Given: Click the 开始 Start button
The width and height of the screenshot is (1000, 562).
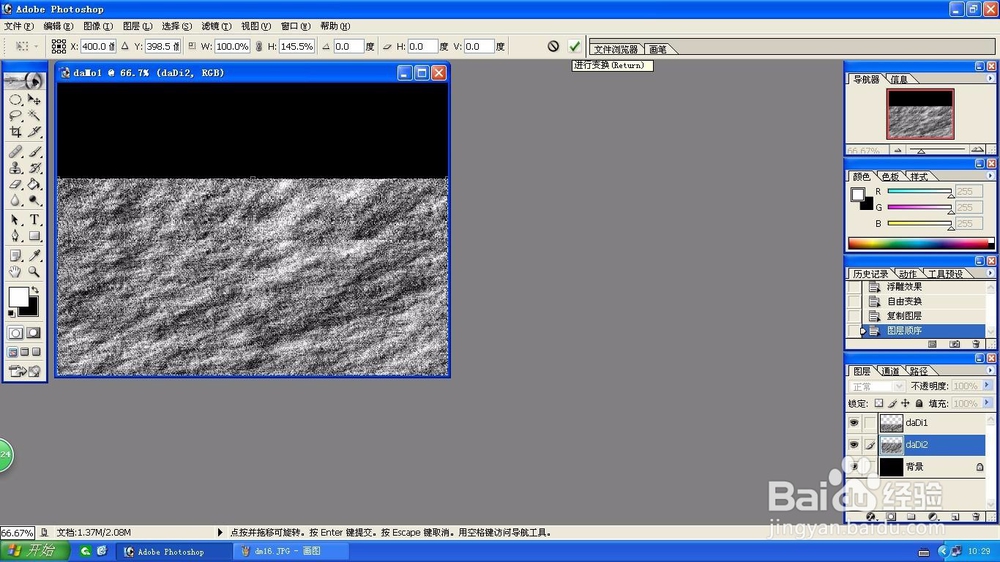Looking at the screenshot, I should (35, 551).
